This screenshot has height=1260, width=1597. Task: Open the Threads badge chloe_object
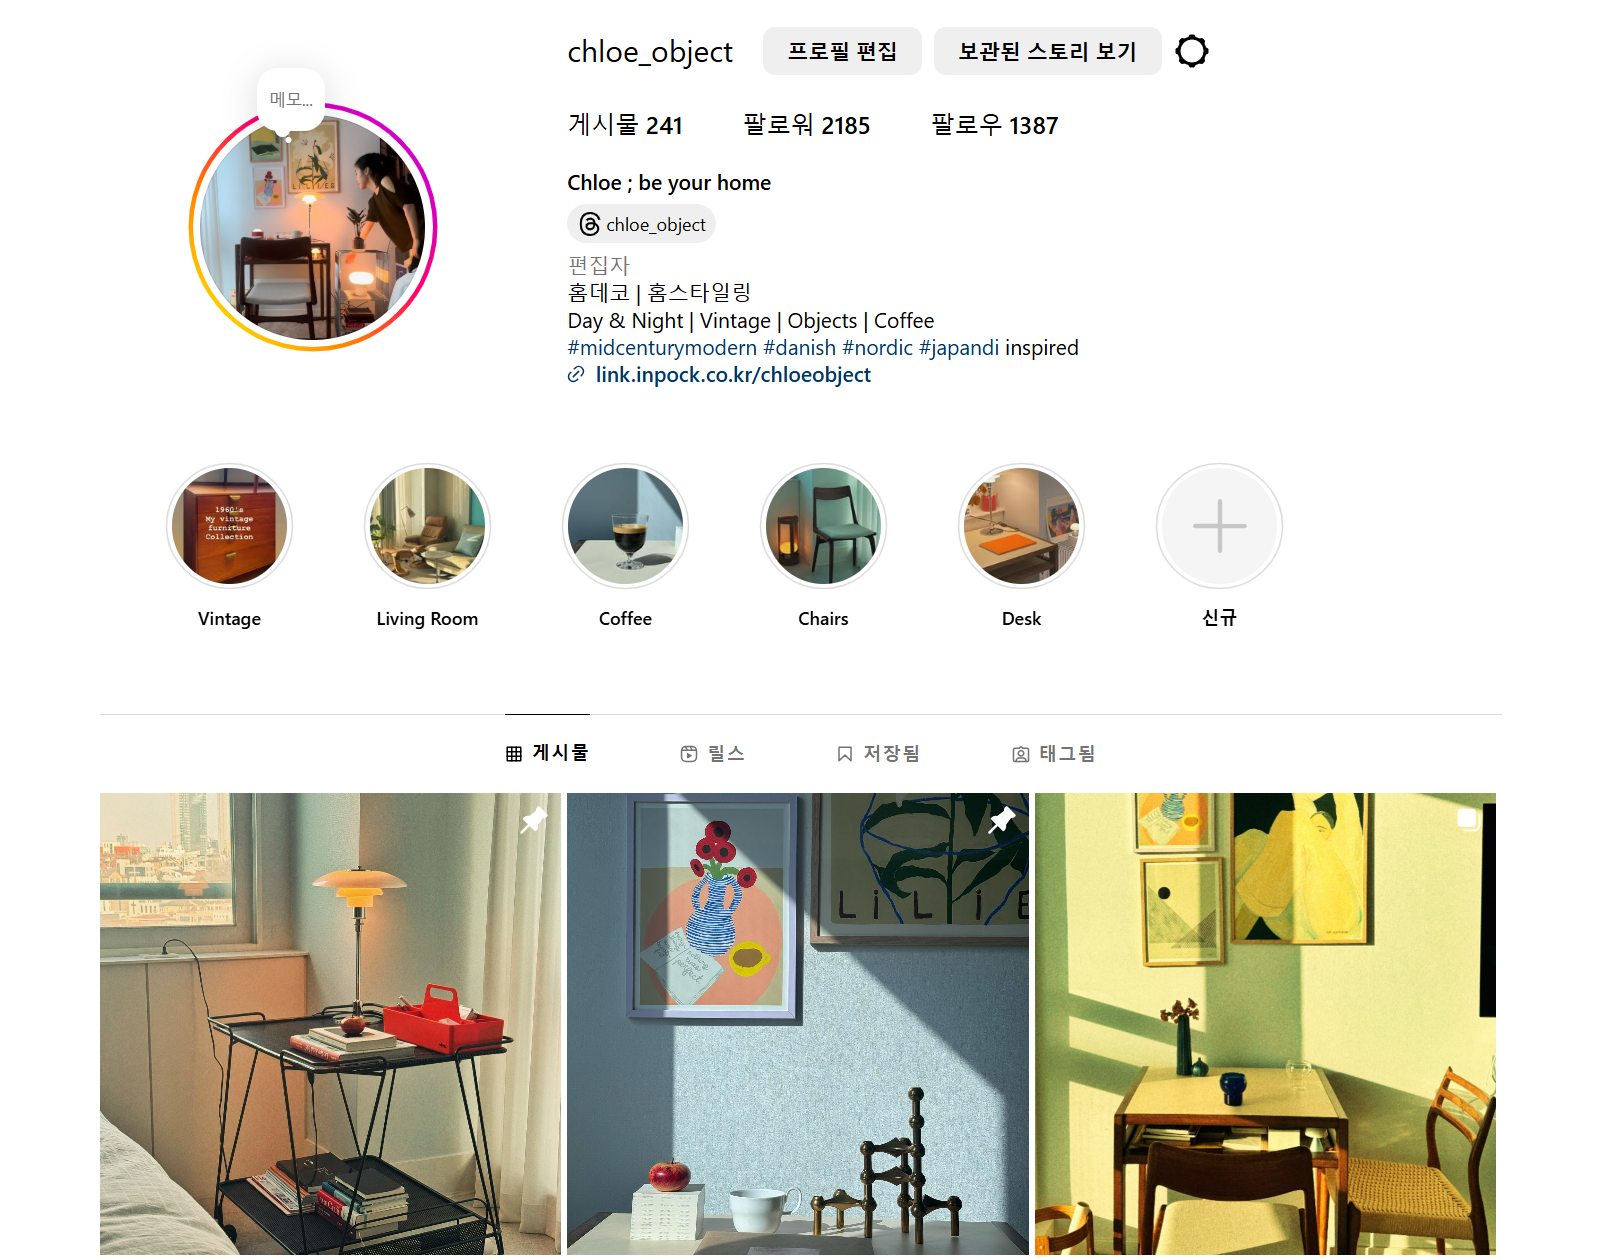click(641, 224)
